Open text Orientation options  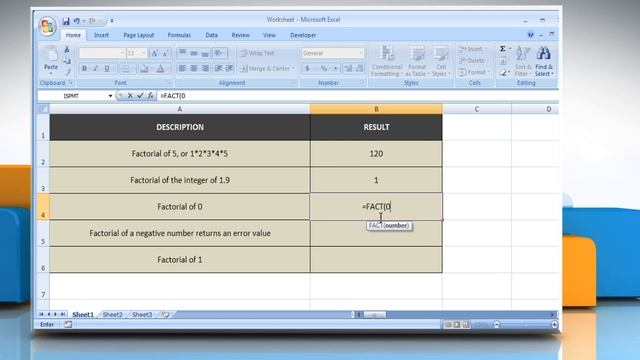(x=220, y=53)
